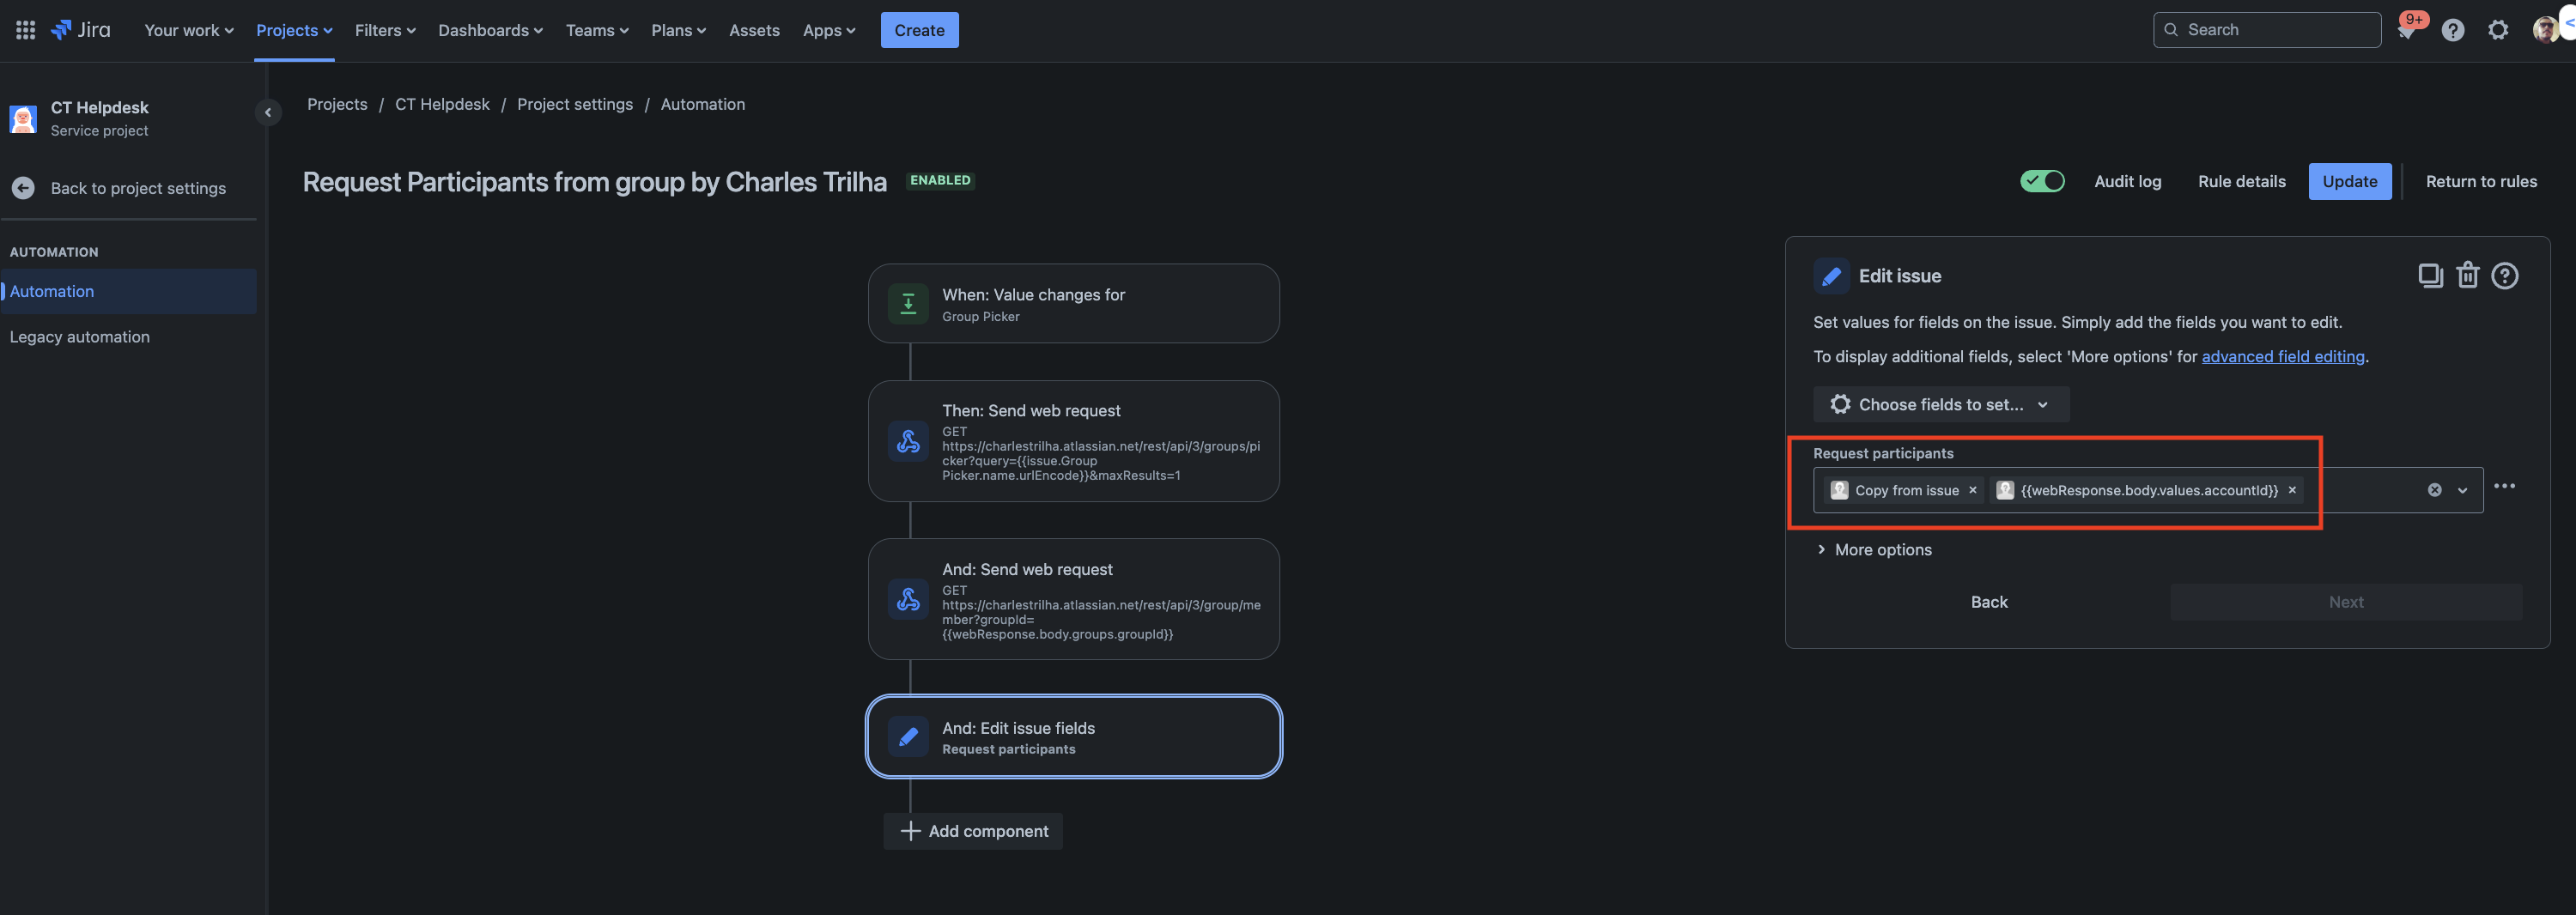Duplicate the Edit issue component

pos(2429,275)
